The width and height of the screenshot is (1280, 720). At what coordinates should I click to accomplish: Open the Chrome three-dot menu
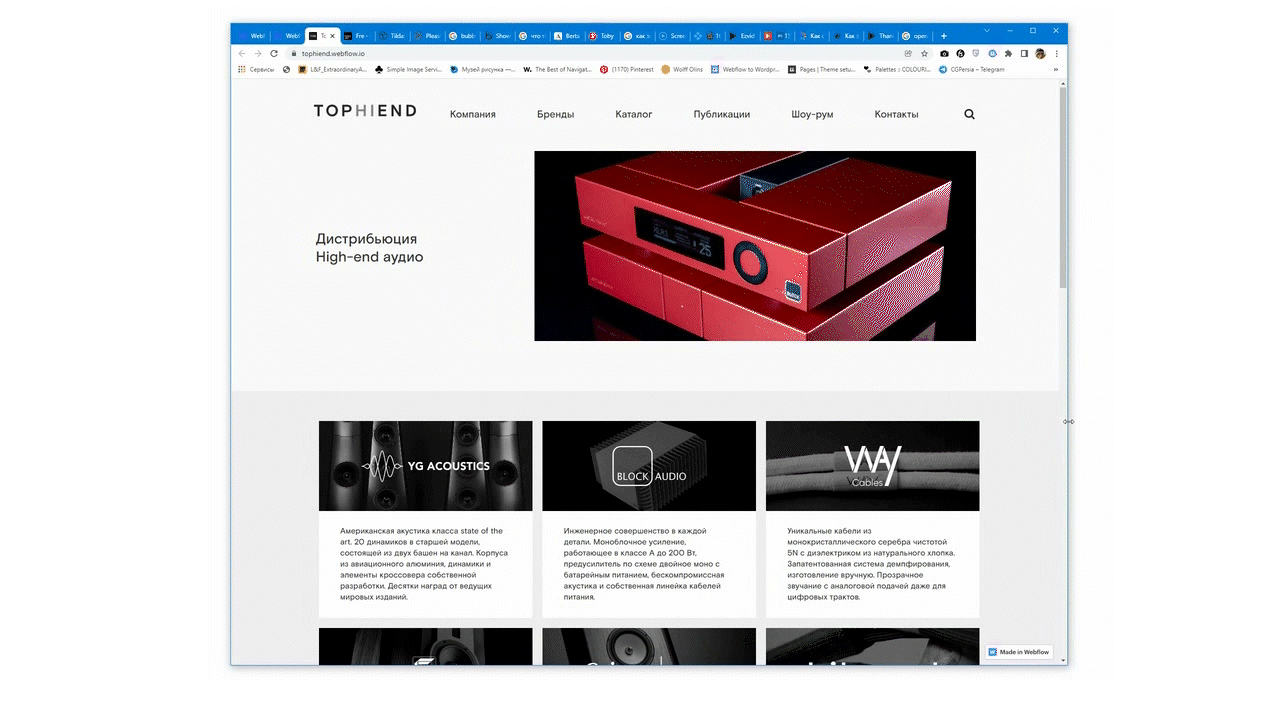(1056, 53)
